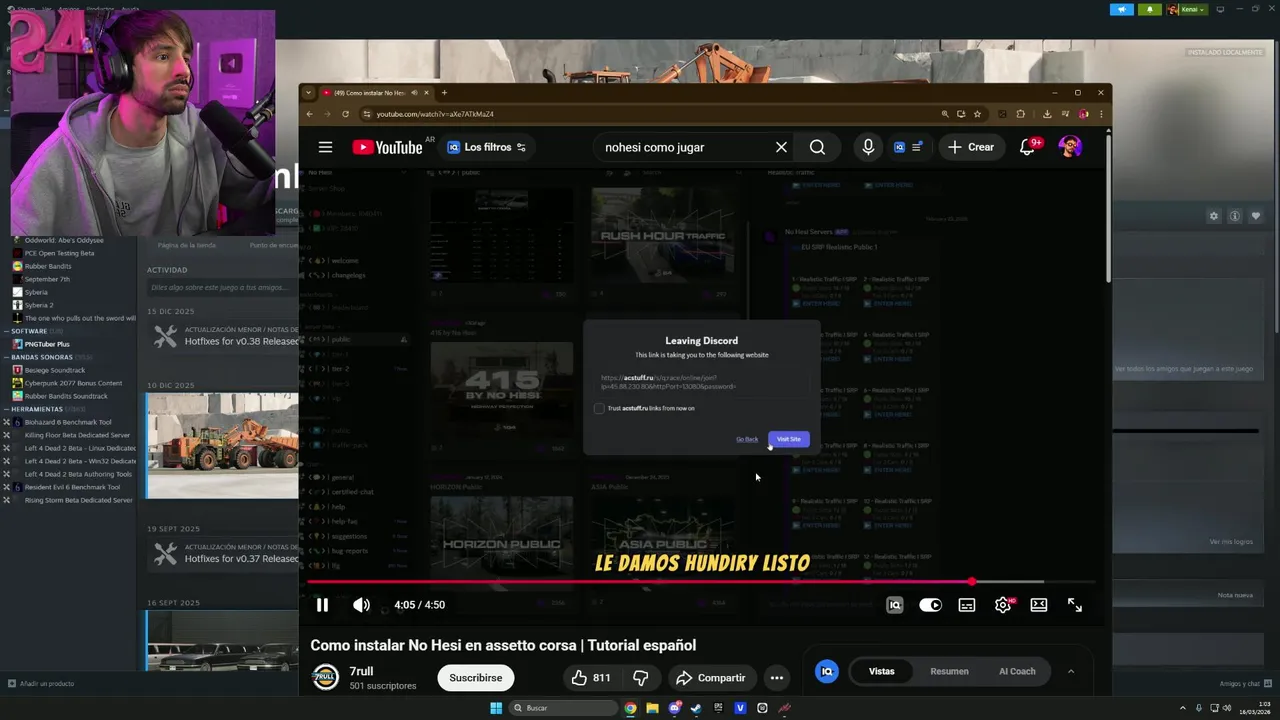Open Steam game info icon
This screenshot has height=720, width=1280.
coord(1235,216)
